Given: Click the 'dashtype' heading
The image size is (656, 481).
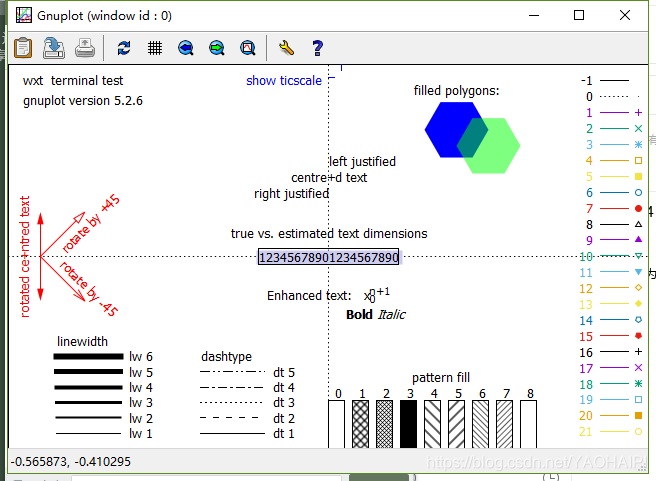Looking at the screenshot, I should coord(226,357).
